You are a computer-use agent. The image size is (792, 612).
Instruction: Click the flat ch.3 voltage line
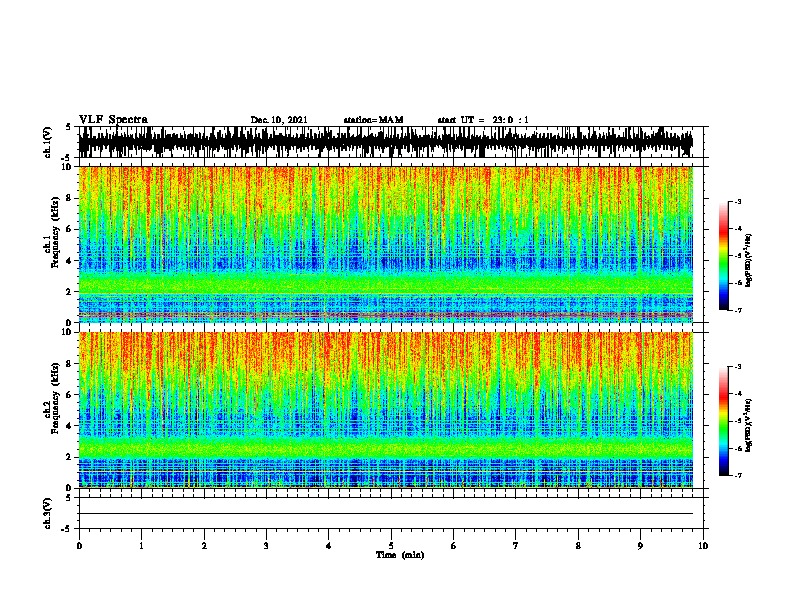pos(386,514)
